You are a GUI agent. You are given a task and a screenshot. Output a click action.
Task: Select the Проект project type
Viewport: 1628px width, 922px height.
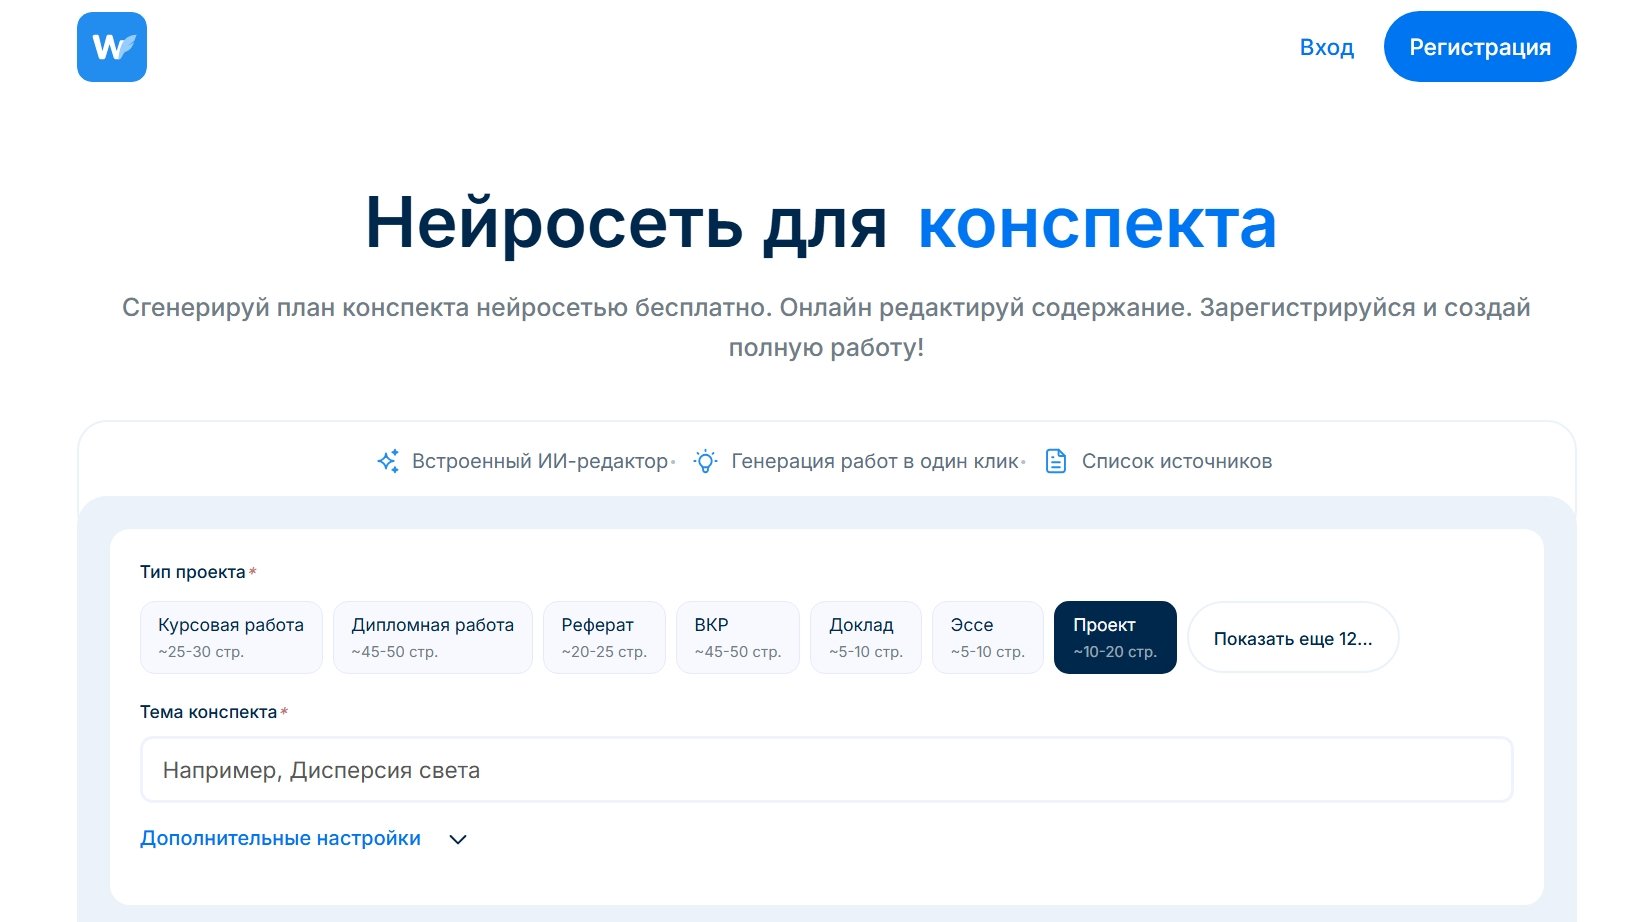coord(1115,637)
